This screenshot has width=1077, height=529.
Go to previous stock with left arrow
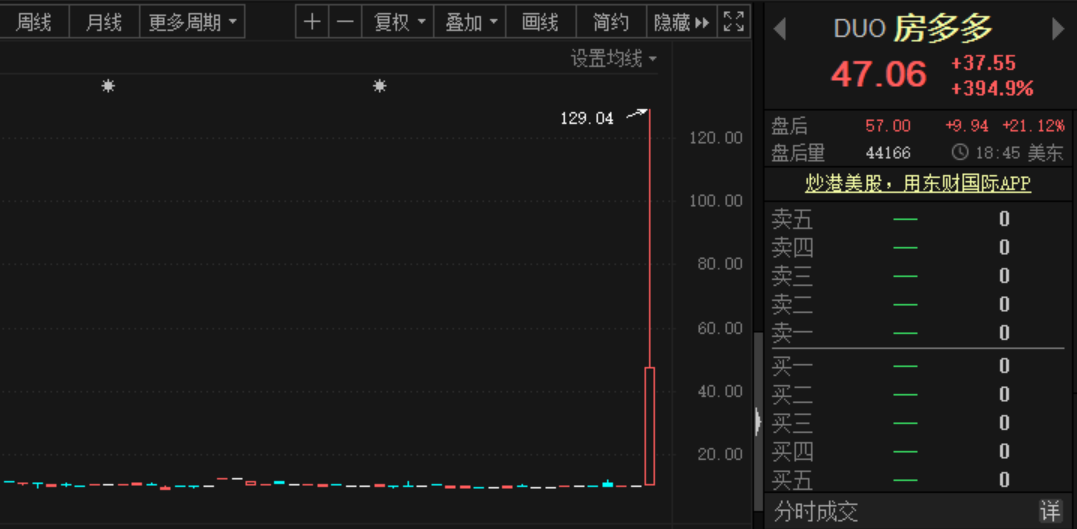click(780, 30)
